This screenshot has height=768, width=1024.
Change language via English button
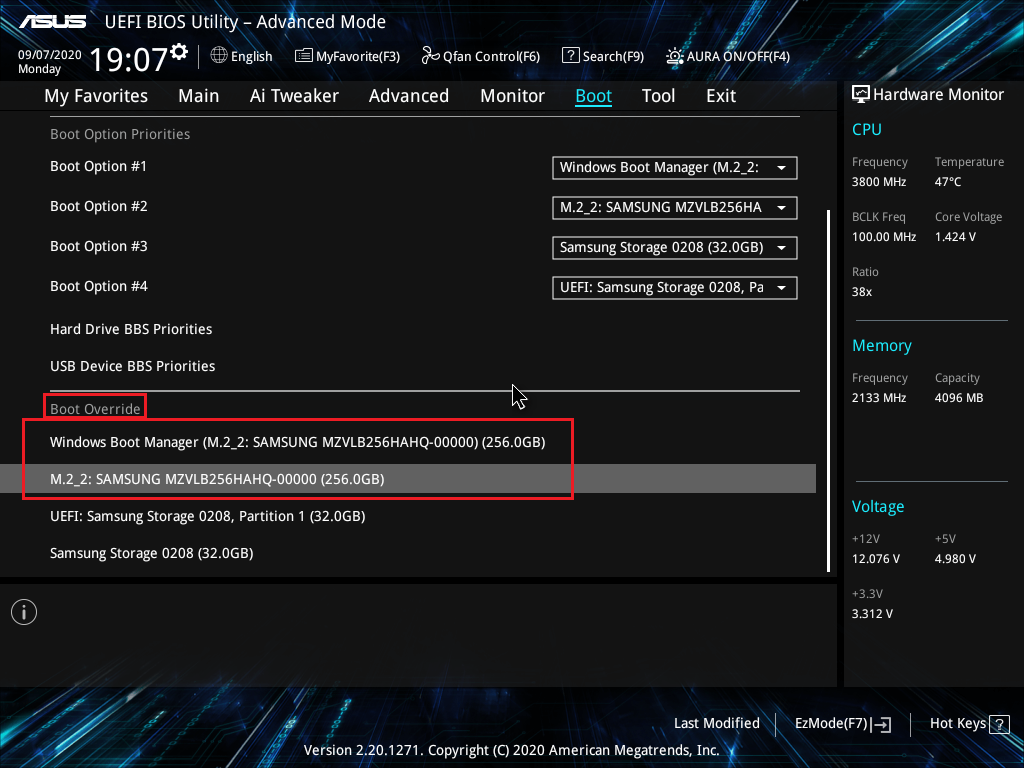click(x=242, y=56)
